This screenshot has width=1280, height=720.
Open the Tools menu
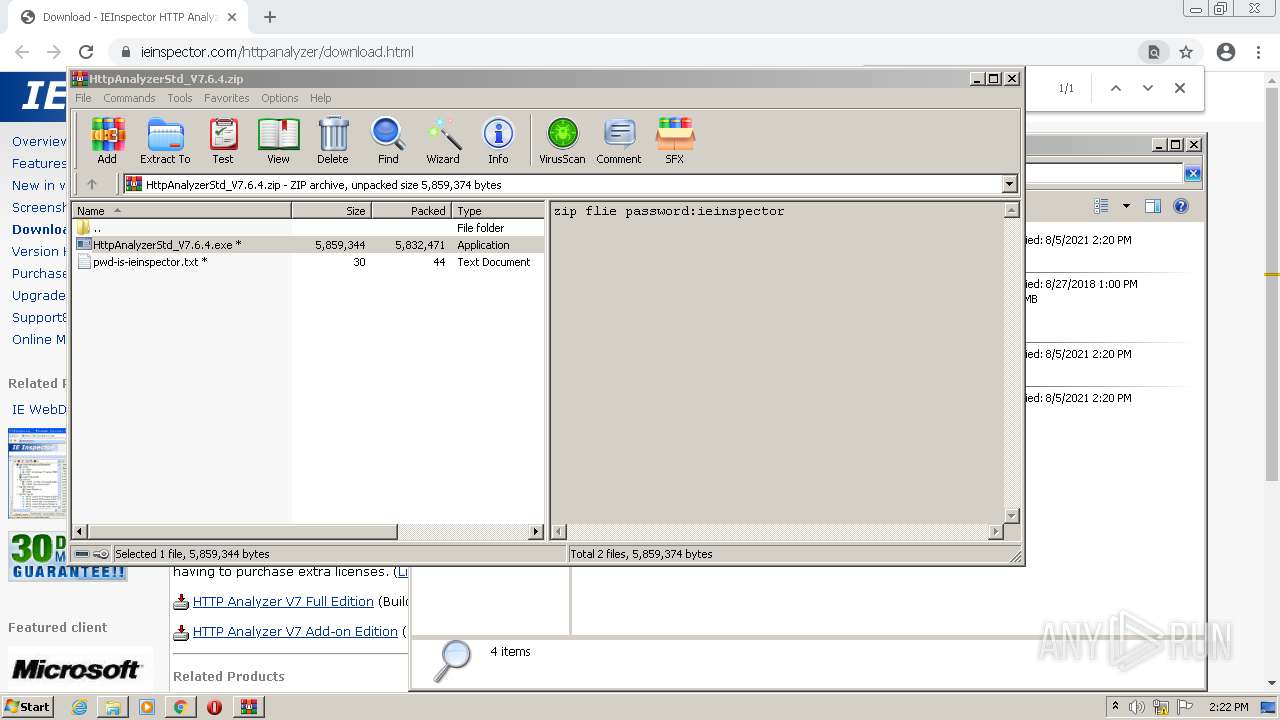pyautogui.click(x=180, y=98)
